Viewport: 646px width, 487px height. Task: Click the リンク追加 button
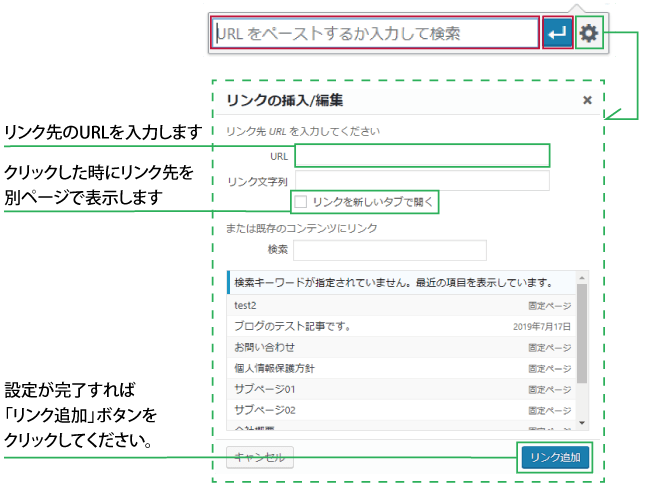(x=554, y=458)
